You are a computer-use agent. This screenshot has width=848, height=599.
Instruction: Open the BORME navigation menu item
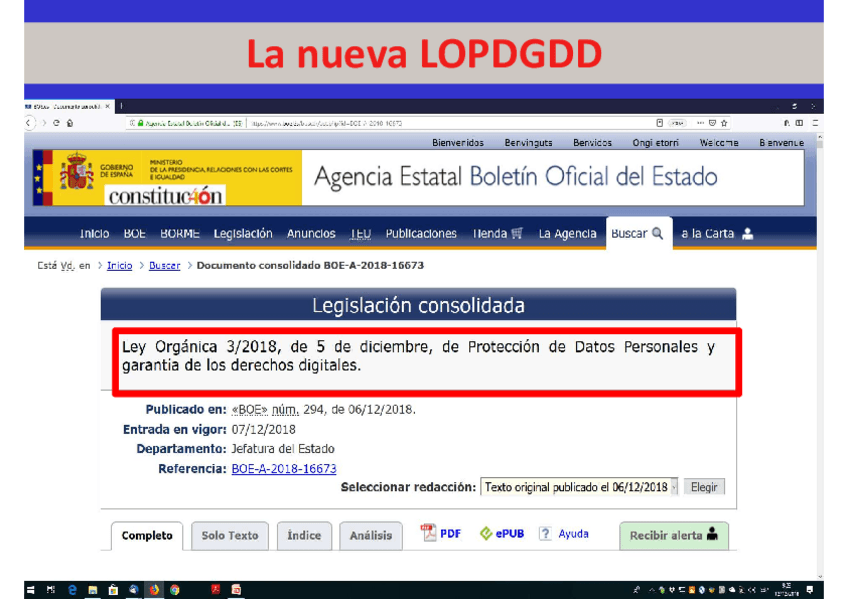tap(180, 234)
